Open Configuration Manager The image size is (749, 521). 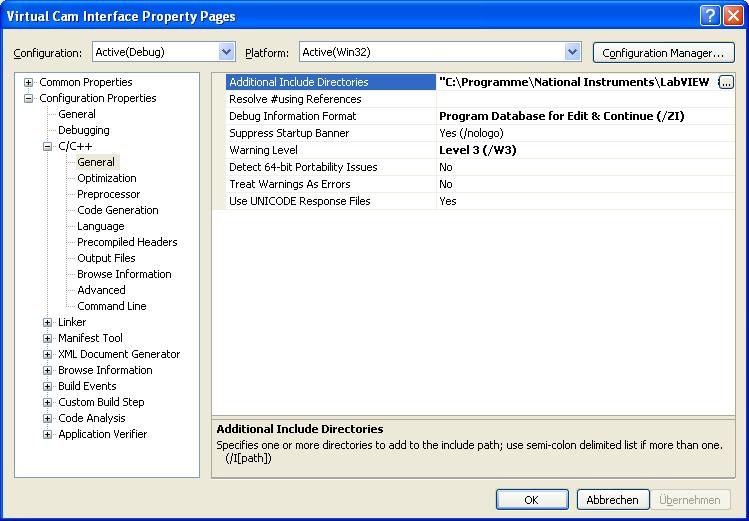pyautogui.click(x=664, y=53)
